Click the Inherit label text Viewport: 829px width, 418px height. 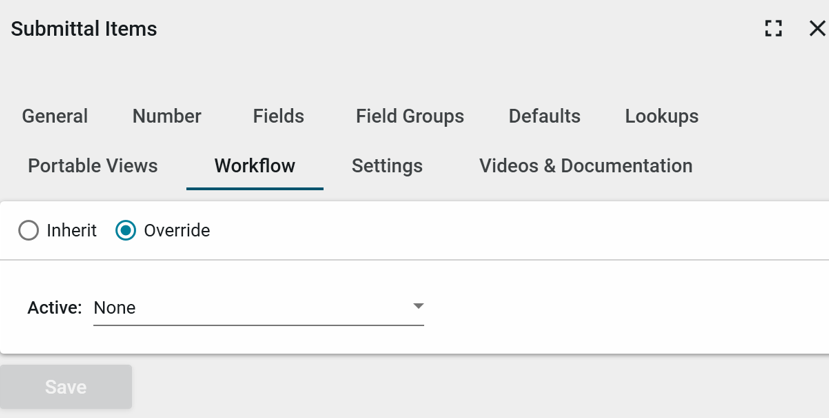(72, 231)
